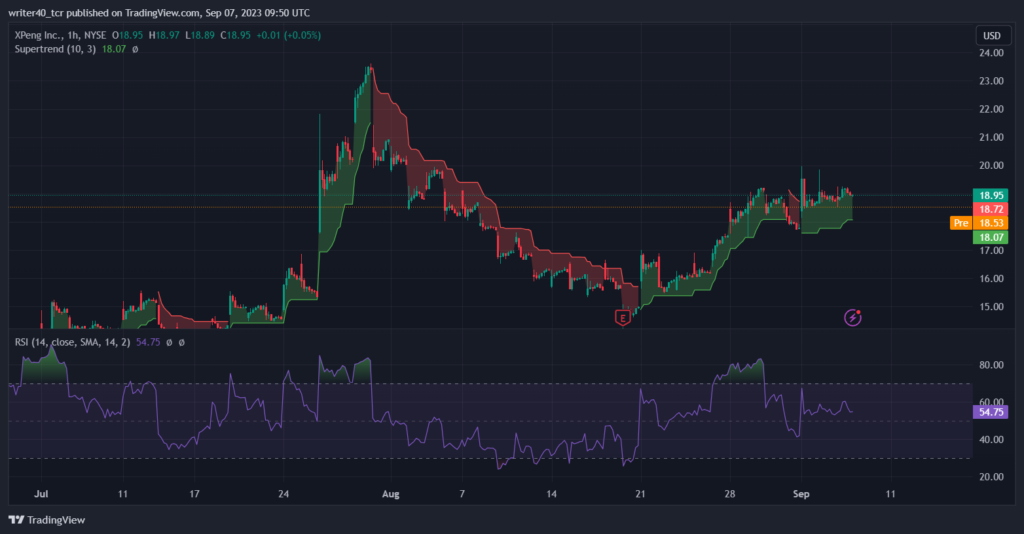Click the TradingView logo
This screenshot has width=1024, height=534.
click(x=47, y=520)
